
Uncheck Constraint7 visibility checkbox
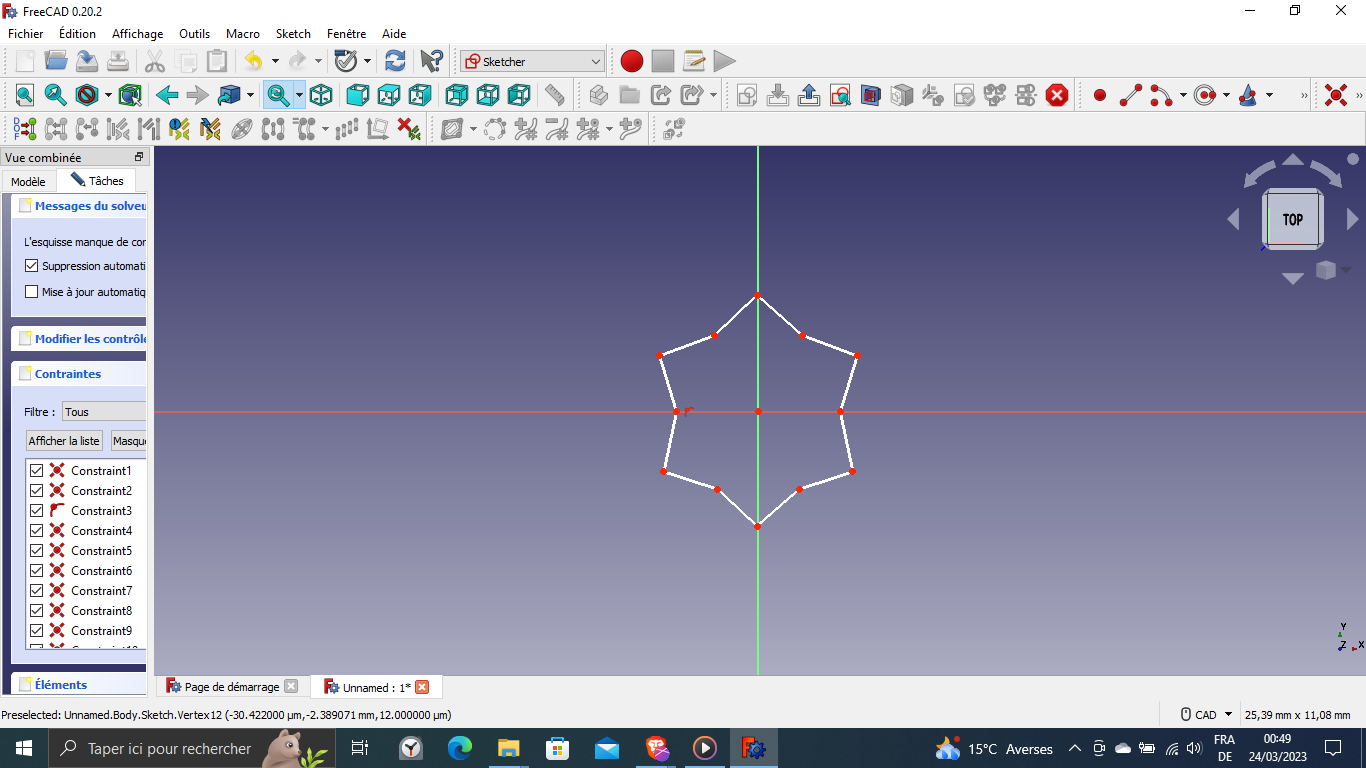pos(37,590)
